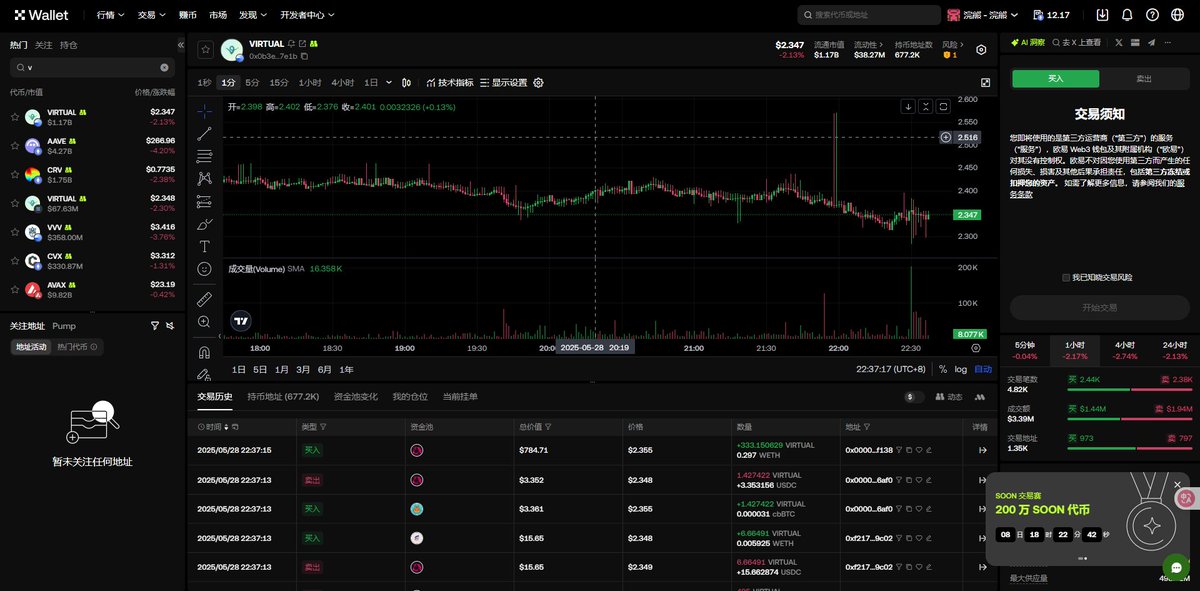
Task: Choose the 1月 chart range
Action: 282,369
